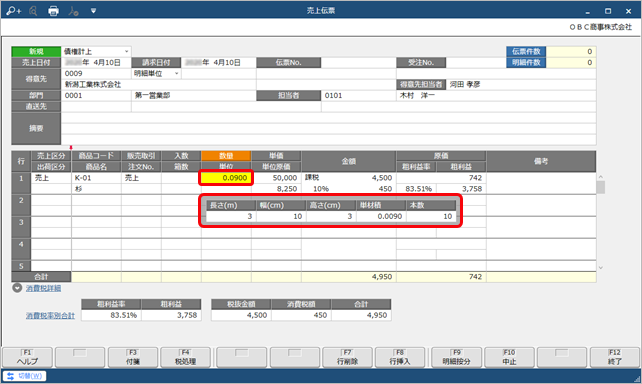Click the 単材積 value 0.0090
This screenshot has height=384, width=642.
click(381, 216)
